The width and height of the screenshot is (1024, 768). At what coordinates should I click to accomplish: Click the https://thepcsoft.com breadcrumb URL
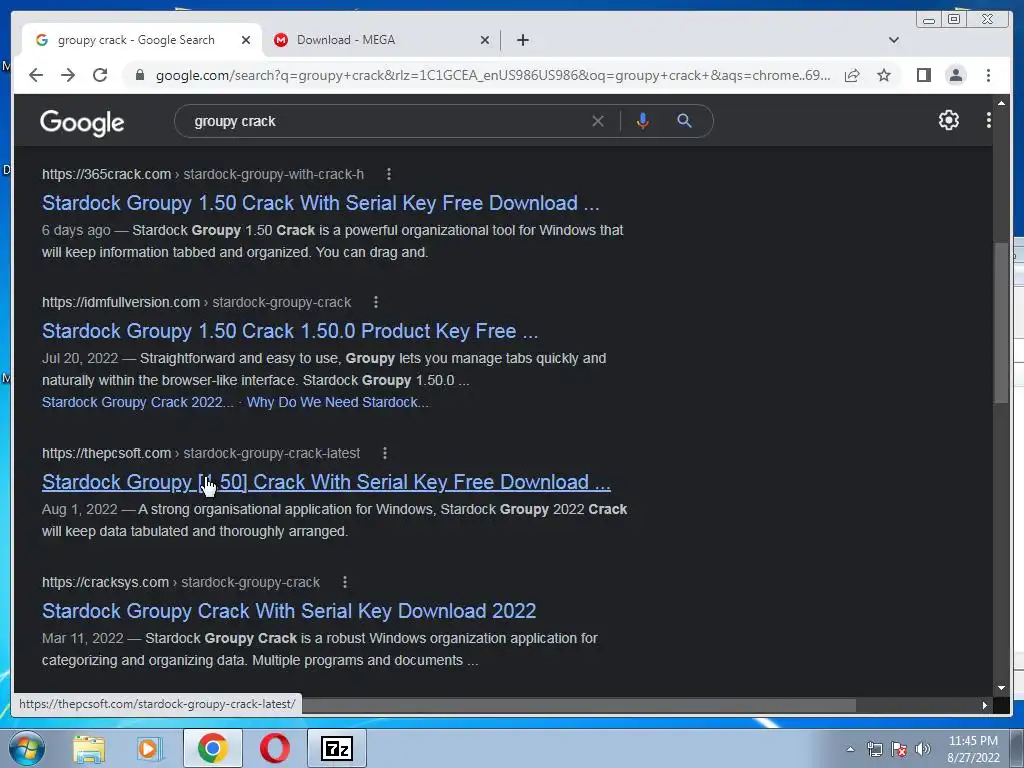coord(106,453)
